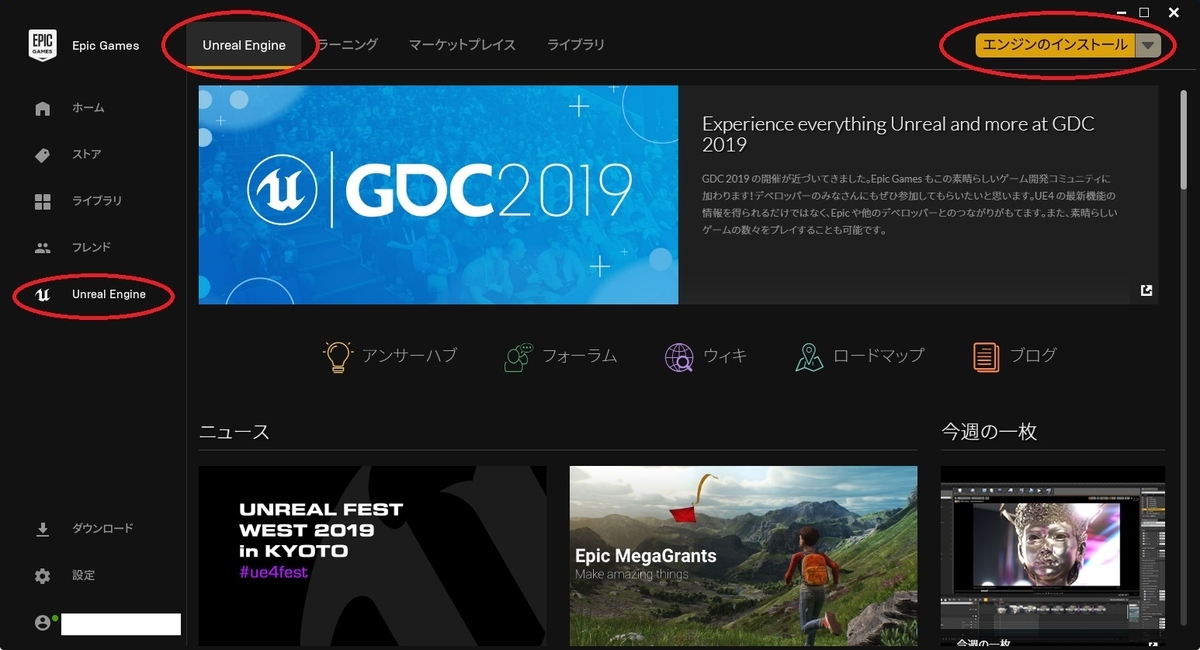The width and height of the screenshot is (1200, 650).
Task: Open the ウィキ (Wiki) globe icon
Action: [678, 355]
